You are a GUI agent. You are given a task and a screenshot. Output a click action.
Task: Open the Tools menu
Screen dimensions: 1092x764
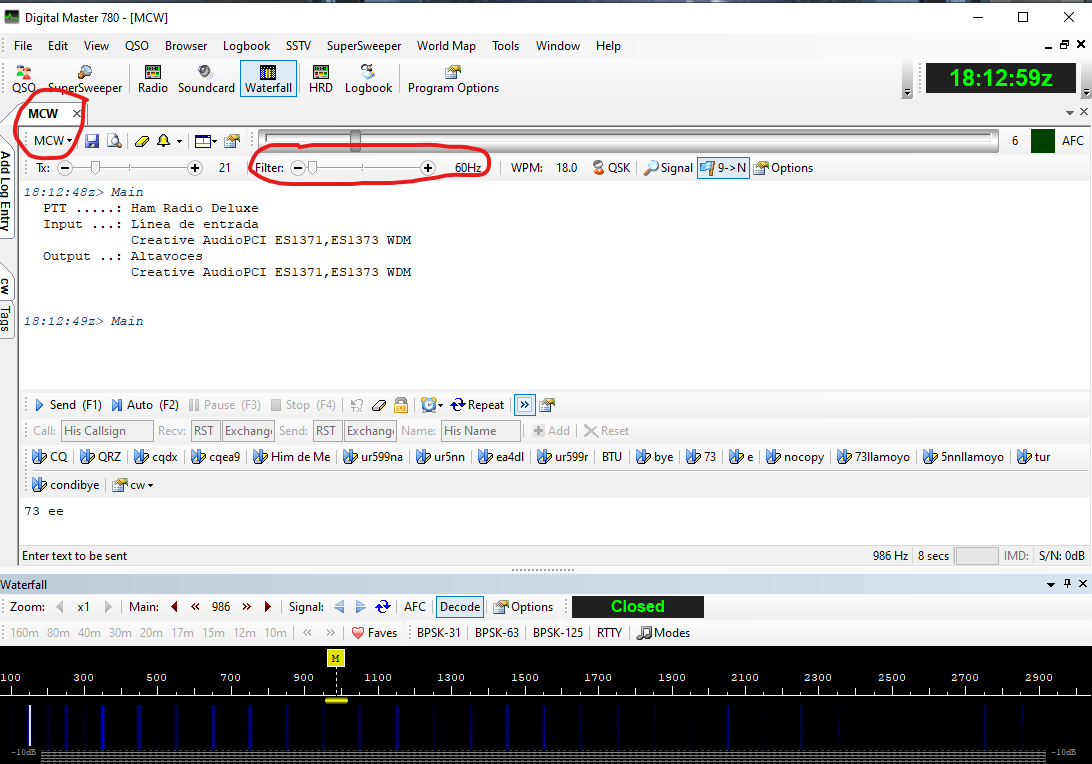506,46
